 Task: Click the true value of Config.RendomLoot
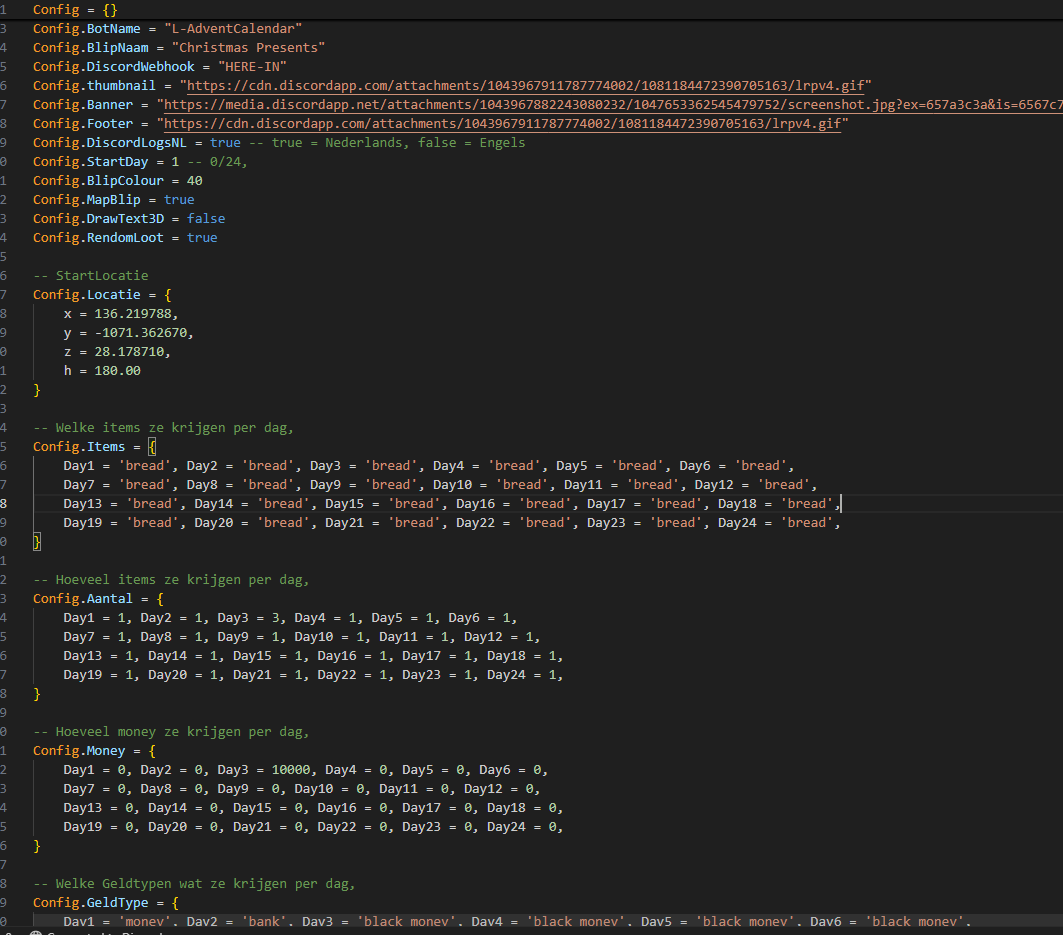point(202,237)
